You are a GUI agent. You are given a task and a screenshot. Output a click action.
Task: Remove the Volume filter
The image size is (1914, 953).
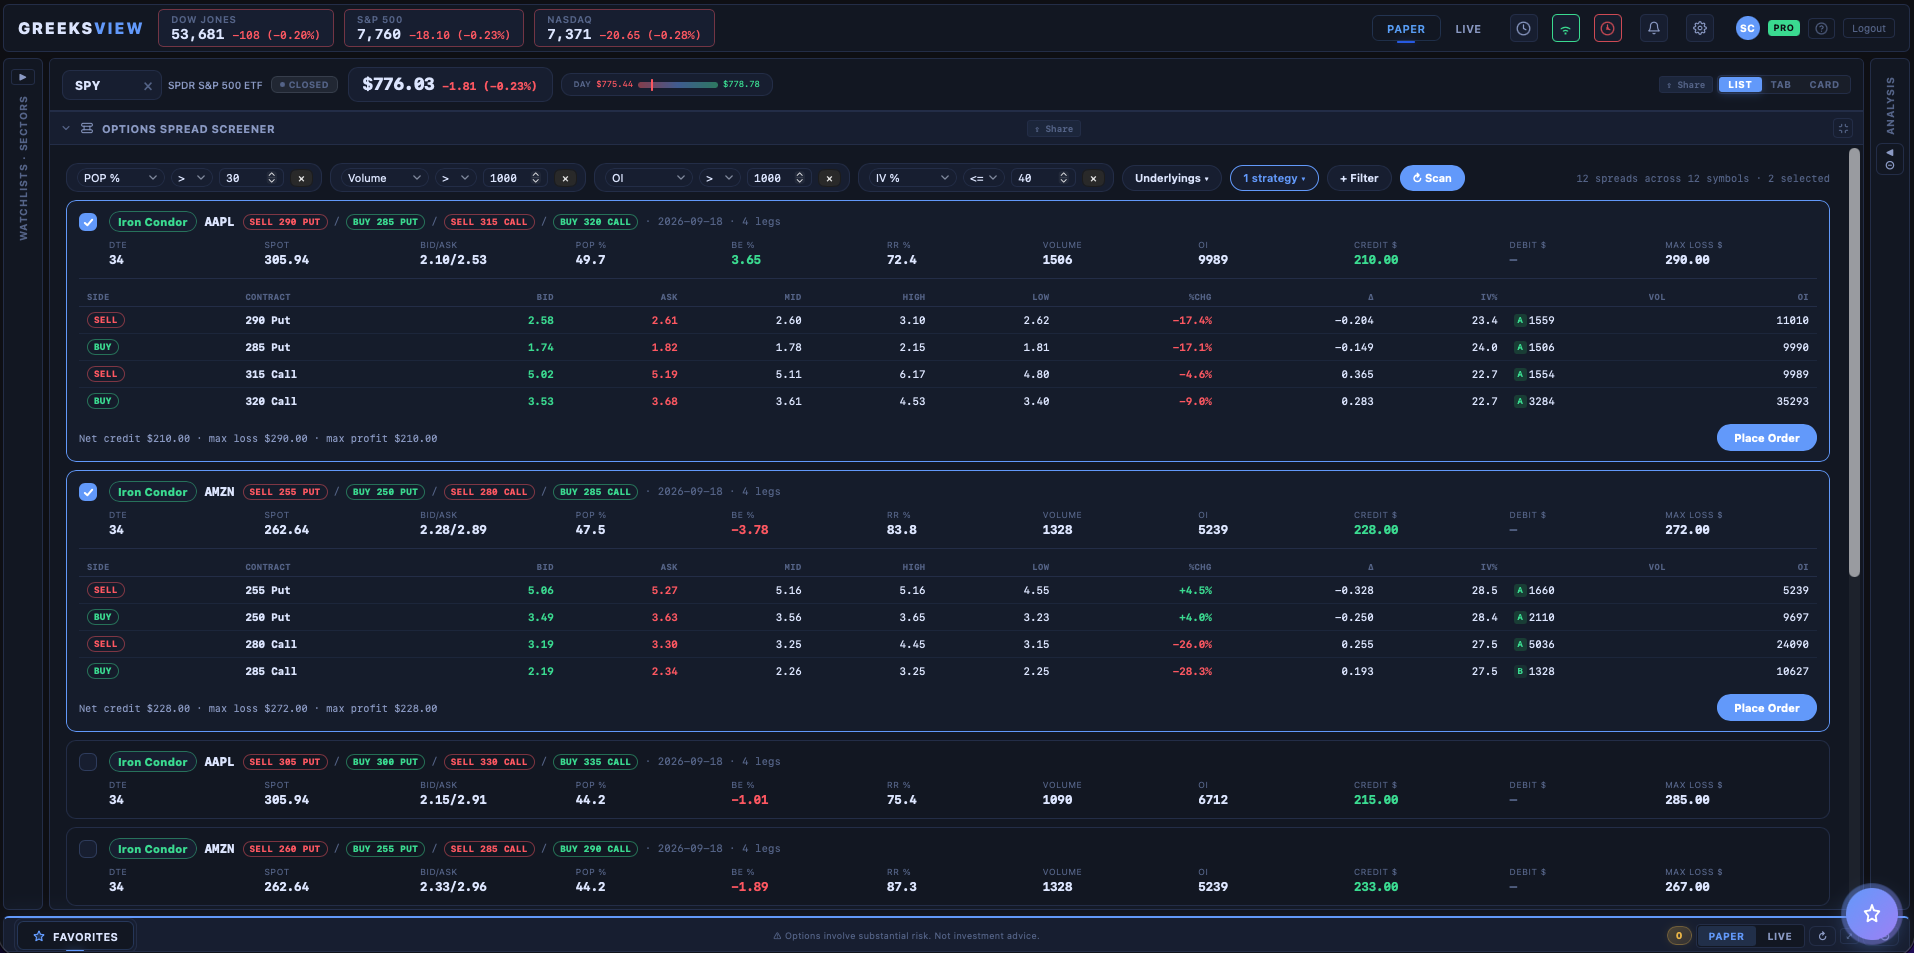565,179
